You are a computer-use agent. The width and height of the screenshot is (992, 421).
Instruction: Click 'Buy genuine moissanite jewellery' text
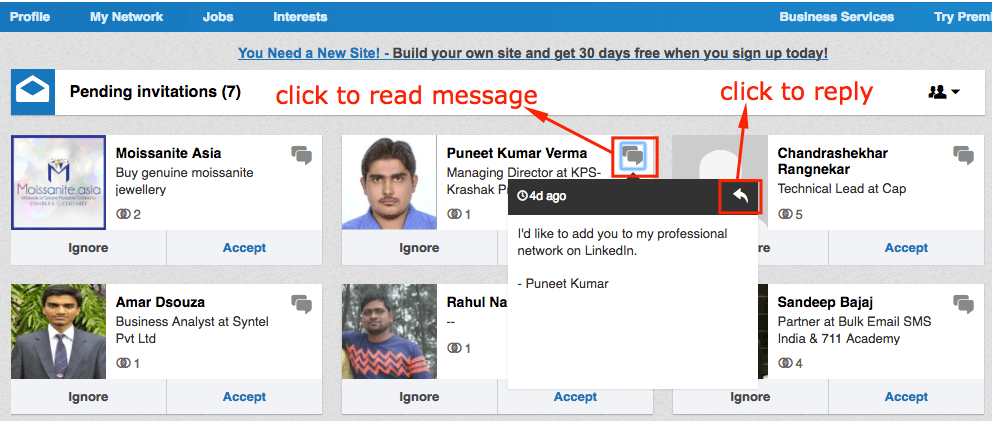pos(184,181)
